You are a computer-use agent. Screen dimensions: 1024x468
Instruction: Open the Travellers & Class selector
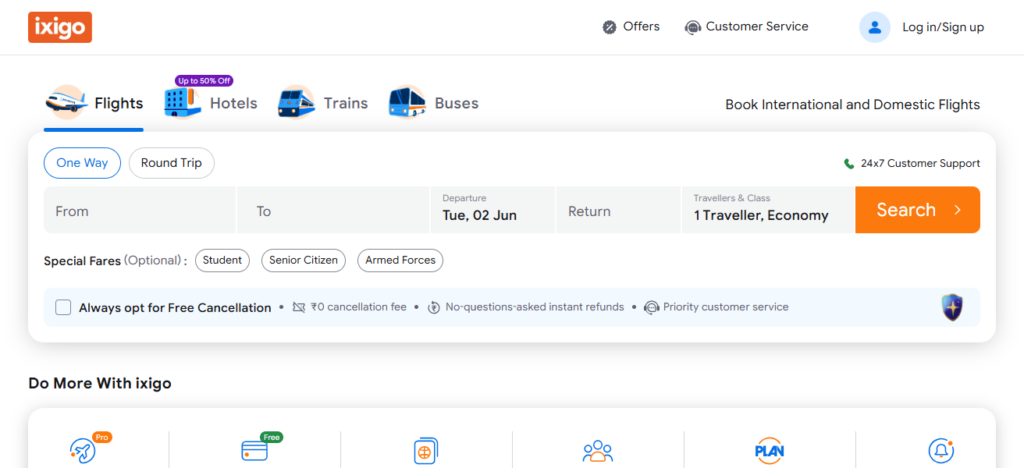coord(768,210)
